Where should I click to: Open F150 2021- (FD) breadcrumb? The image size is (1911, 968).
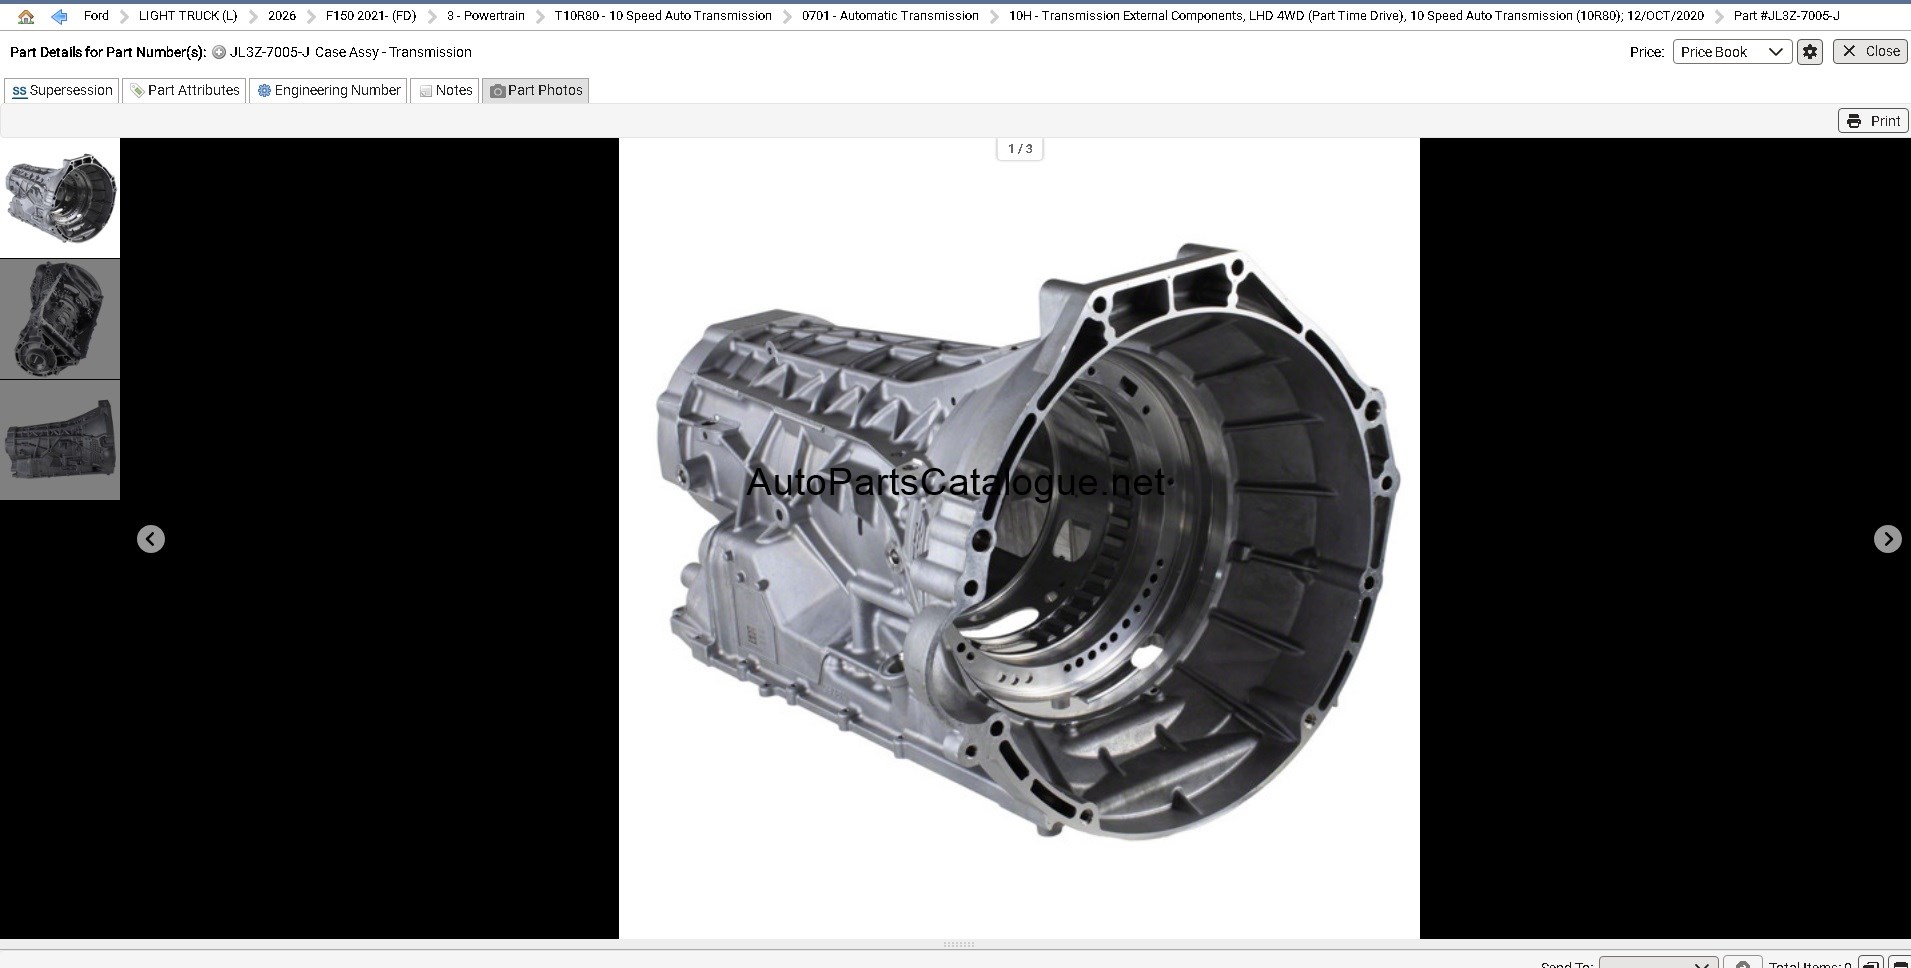371,16
